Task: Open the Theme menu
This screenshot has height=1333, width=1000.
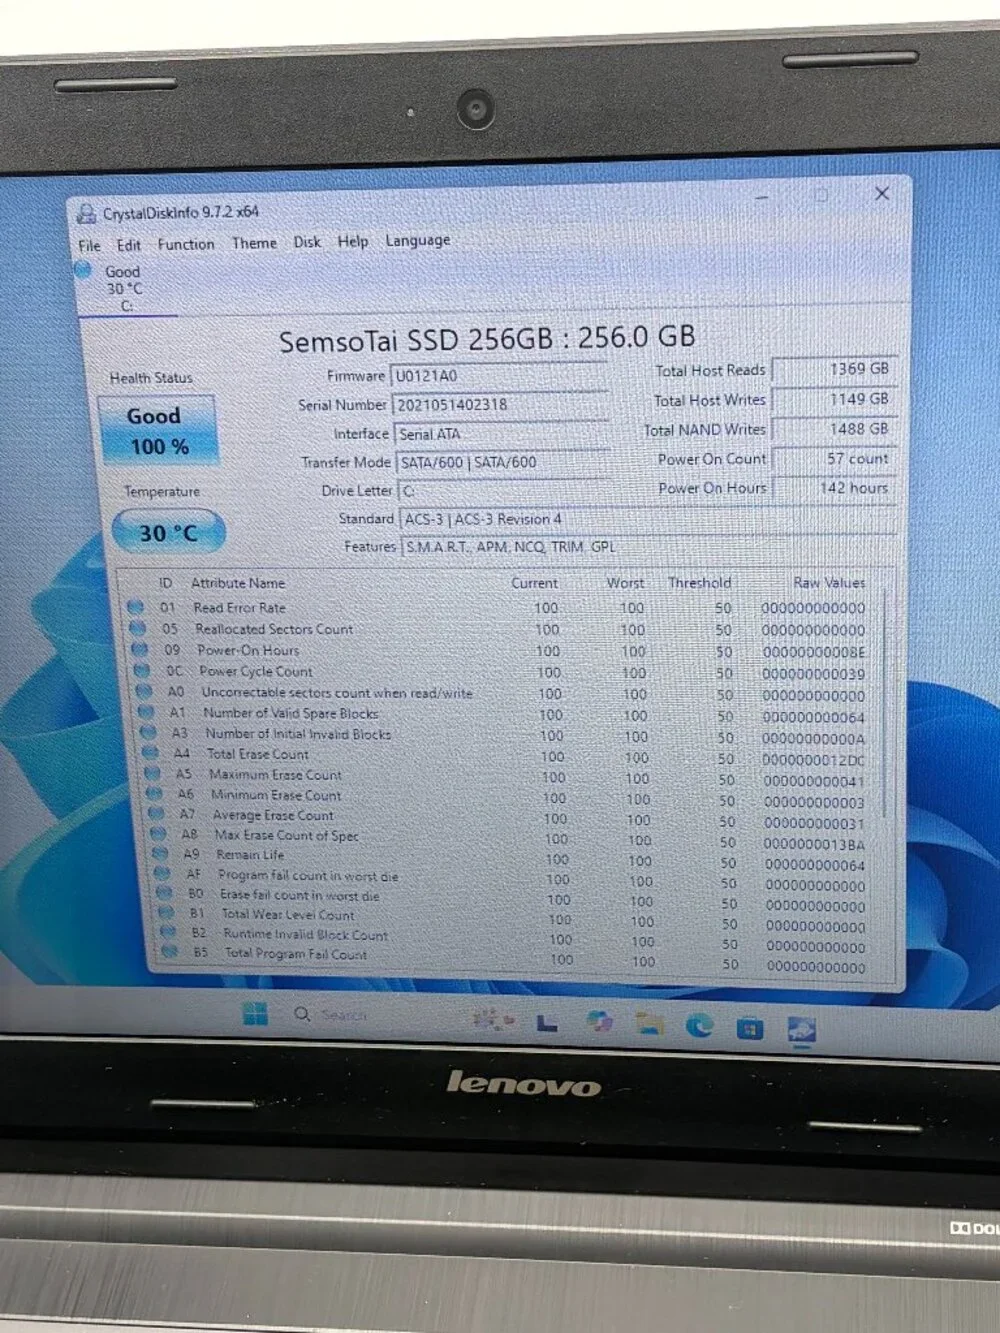Action: tap(254, 243)
